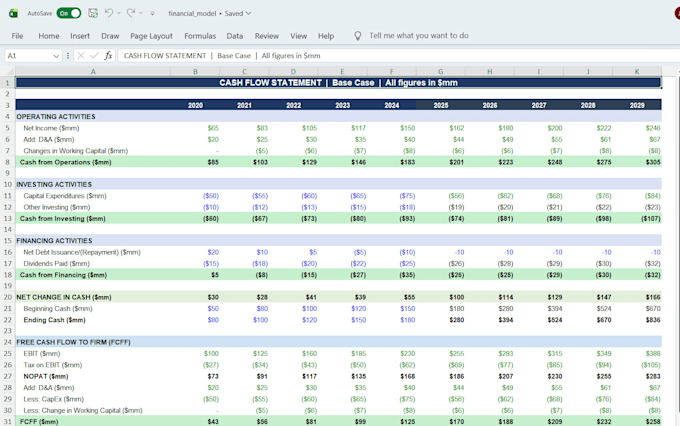Screen dimensions: 680x426
Task: Click 2029 Cash from Investing value ($107)
Action: click(651, 218)
